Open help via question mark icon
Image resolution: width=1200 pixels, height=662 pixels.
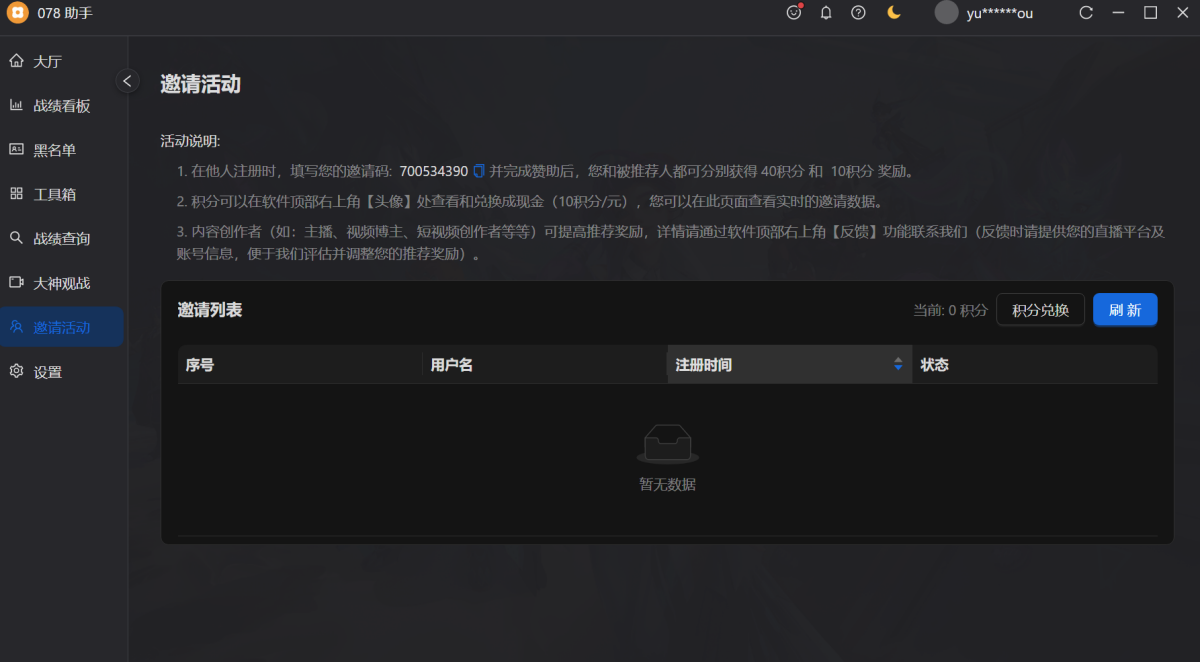coord(858,13)
